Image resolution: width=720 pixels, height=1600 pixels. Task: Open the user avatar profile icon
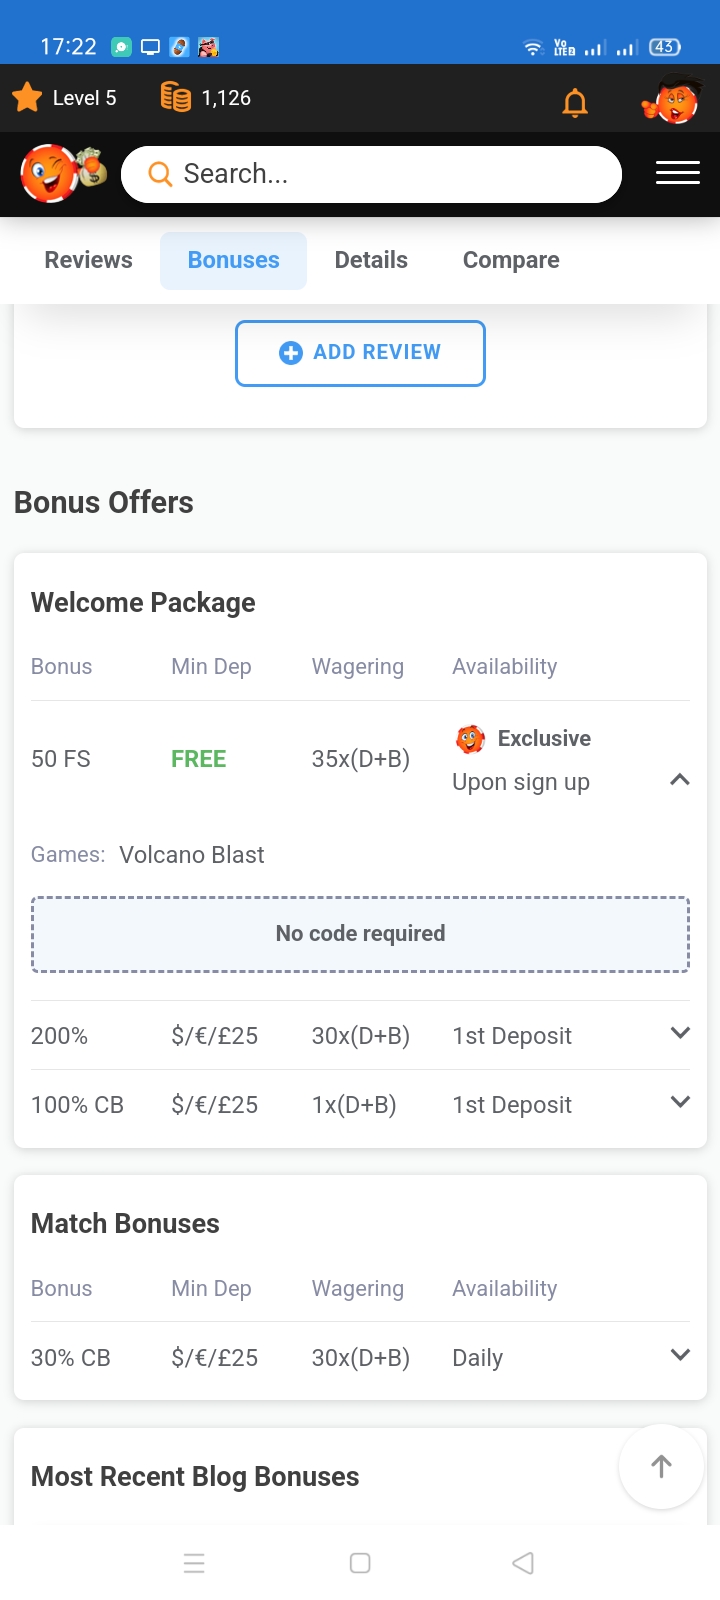672,101
